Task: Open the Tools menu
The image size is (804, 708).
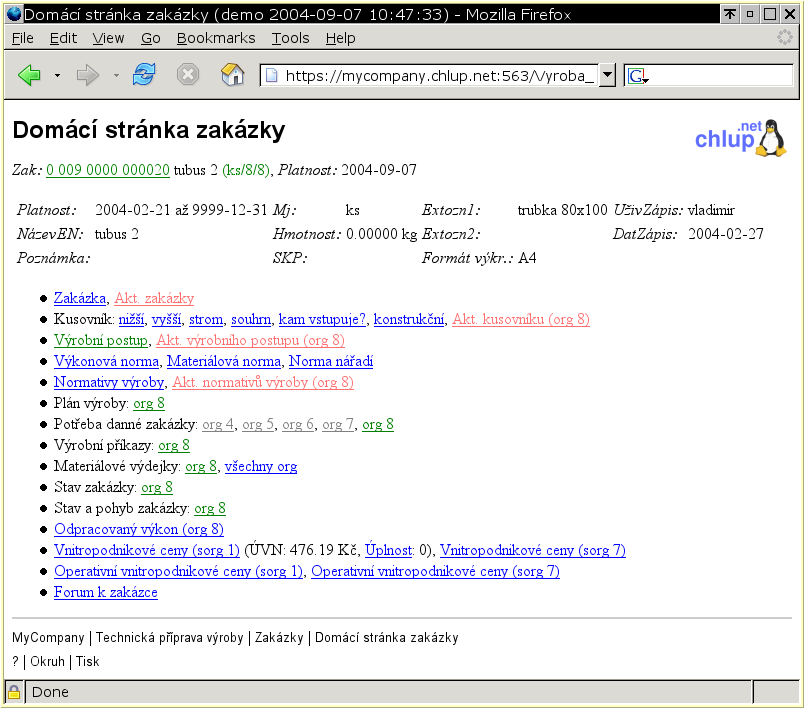Action: tap(290, 38)
